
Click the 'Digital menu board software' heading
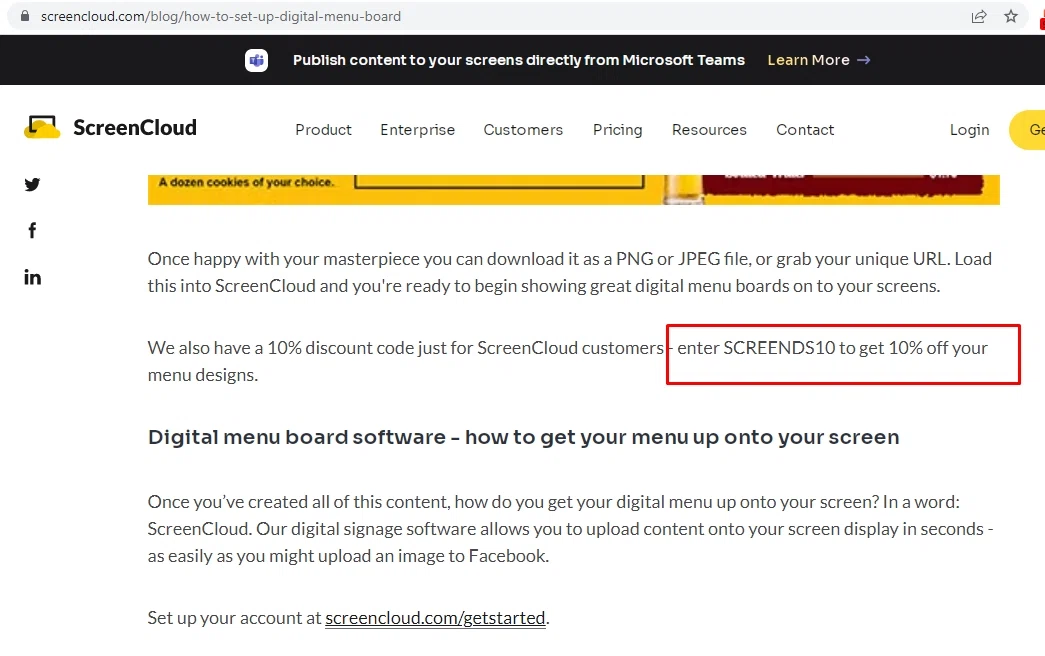(x=524, y=437)
